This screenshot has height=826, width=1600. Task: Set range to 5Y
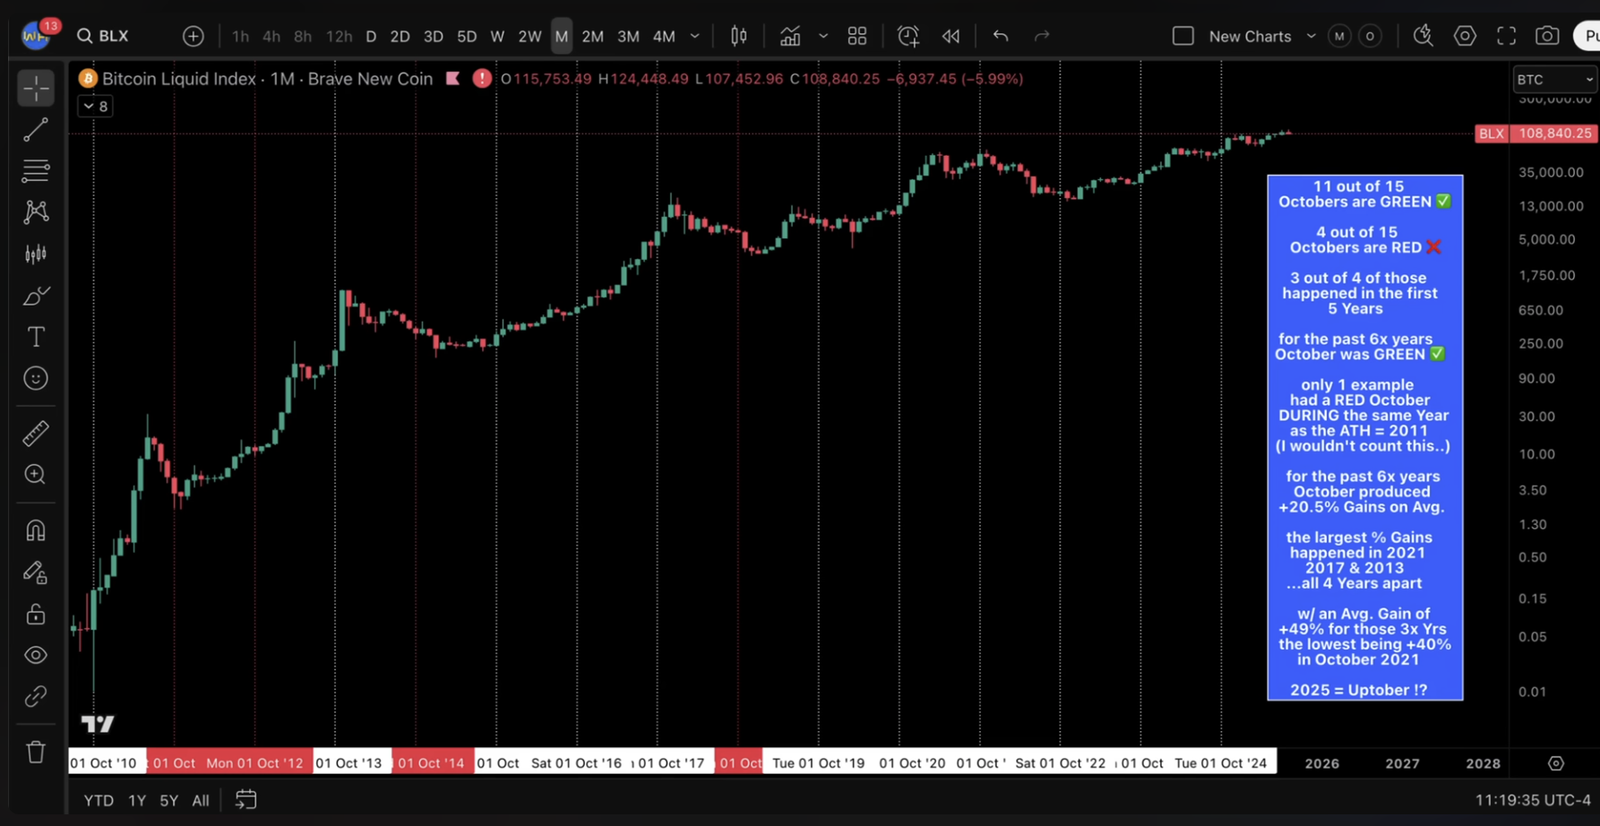tap(169, 800)
